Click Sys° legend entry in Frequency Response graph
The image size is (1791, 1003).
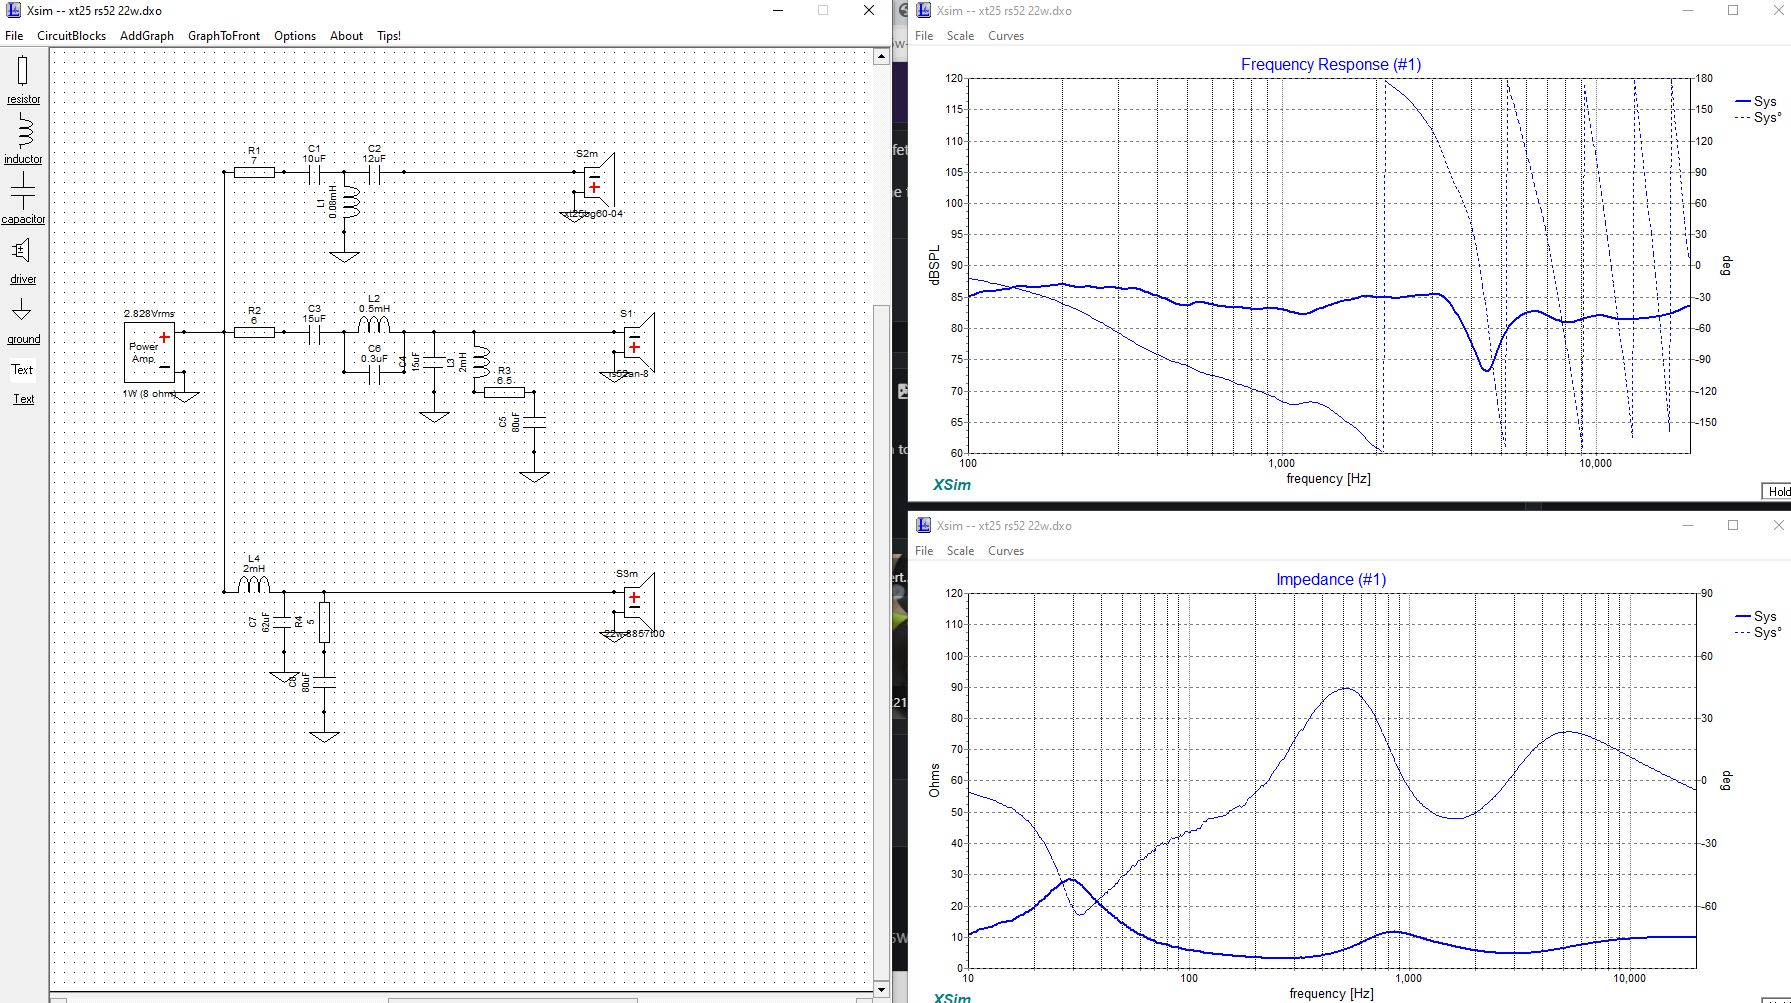click(1757, 117)
